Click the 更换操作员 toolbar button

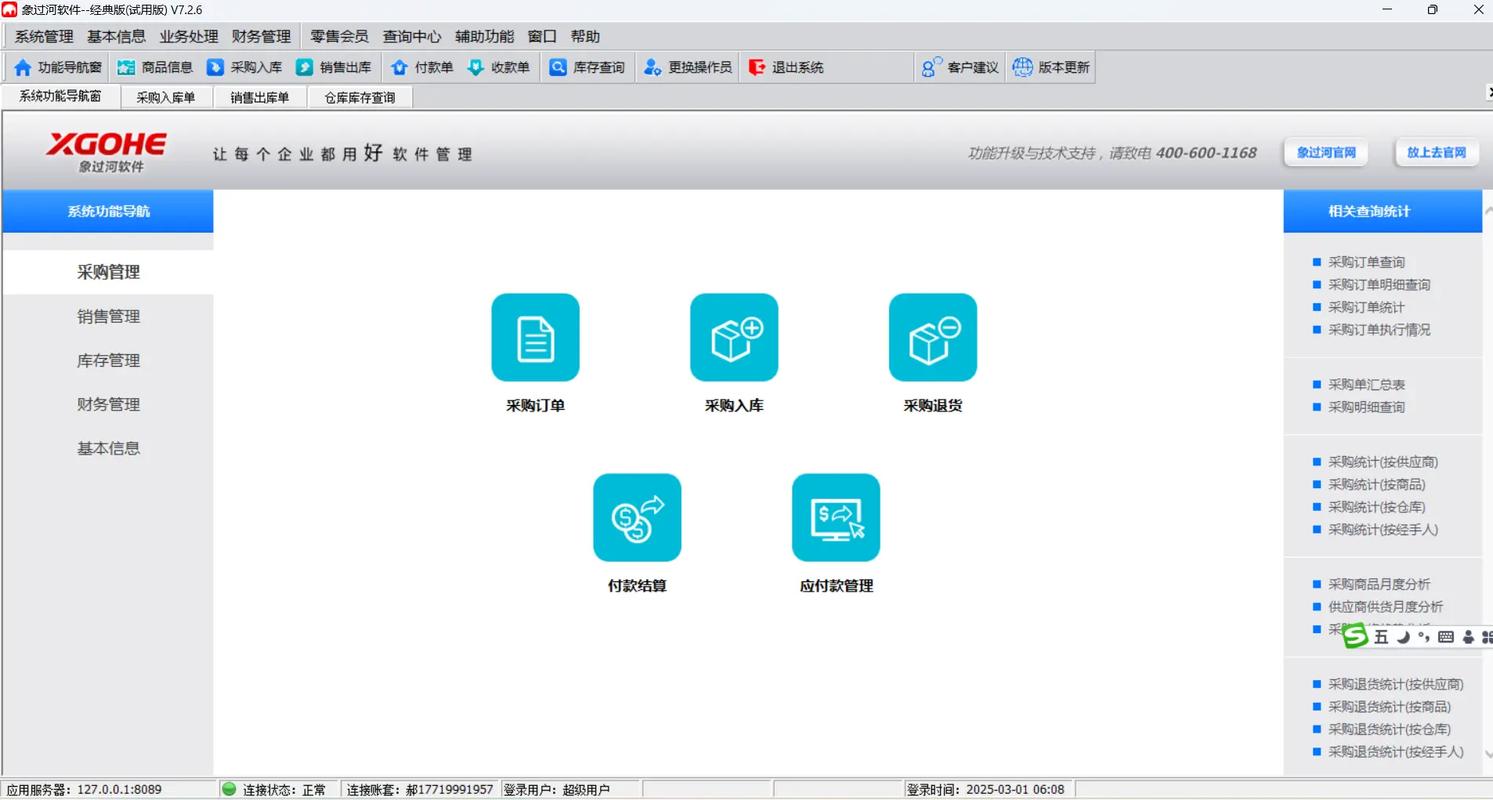[x=688, y=68]
